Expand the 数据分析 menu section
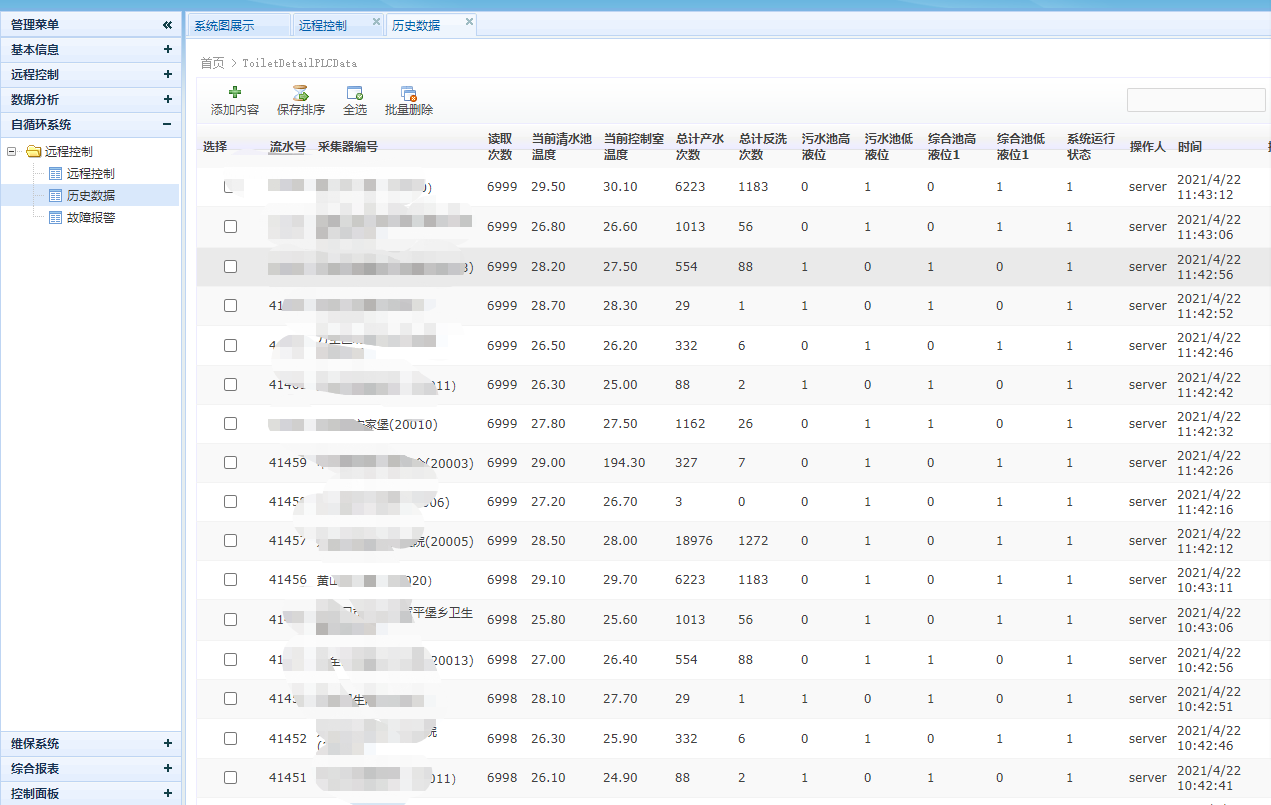The width and height of the screenshot is (1271, 805). [x=167, y=99]
